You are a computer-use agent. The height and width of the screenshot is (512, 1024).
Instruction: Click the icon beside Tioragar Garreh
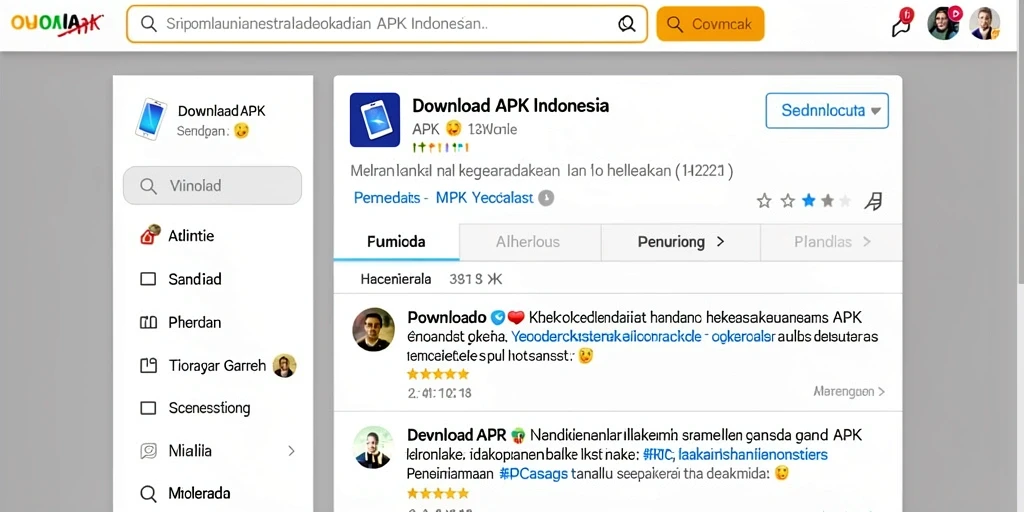tap(148, 365)
